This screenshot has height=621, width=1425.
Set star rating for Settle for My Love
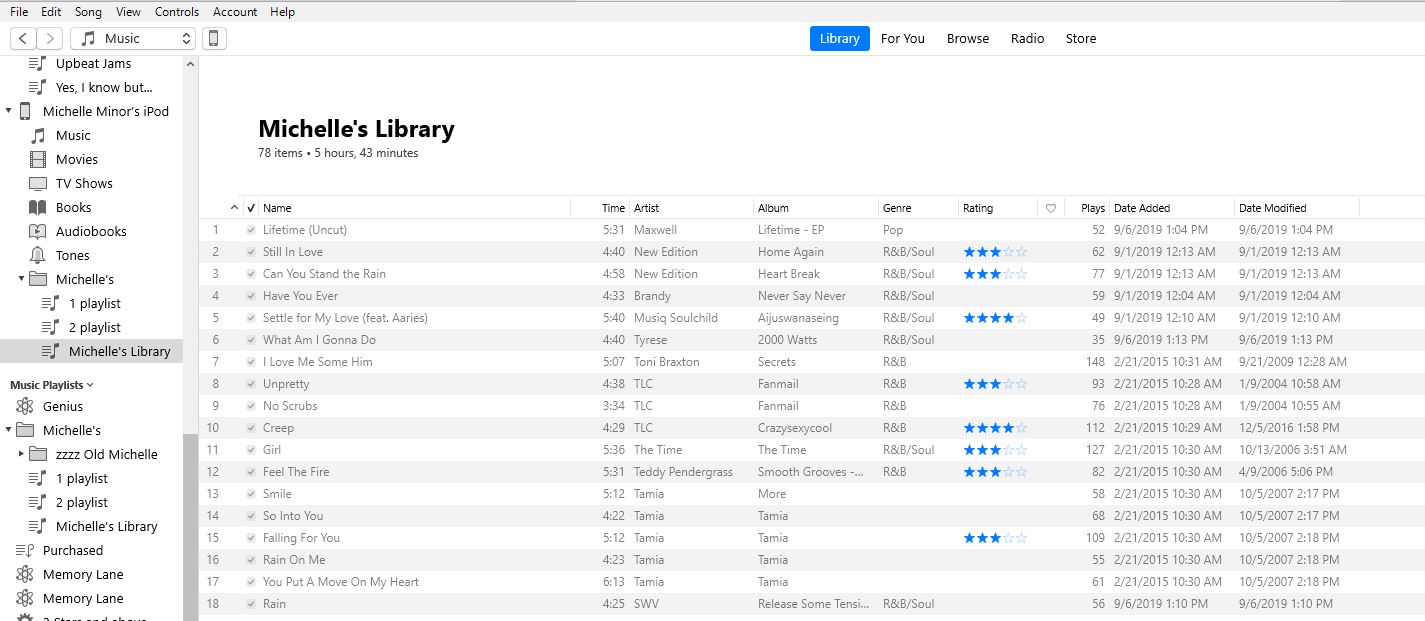coord(995,318)
